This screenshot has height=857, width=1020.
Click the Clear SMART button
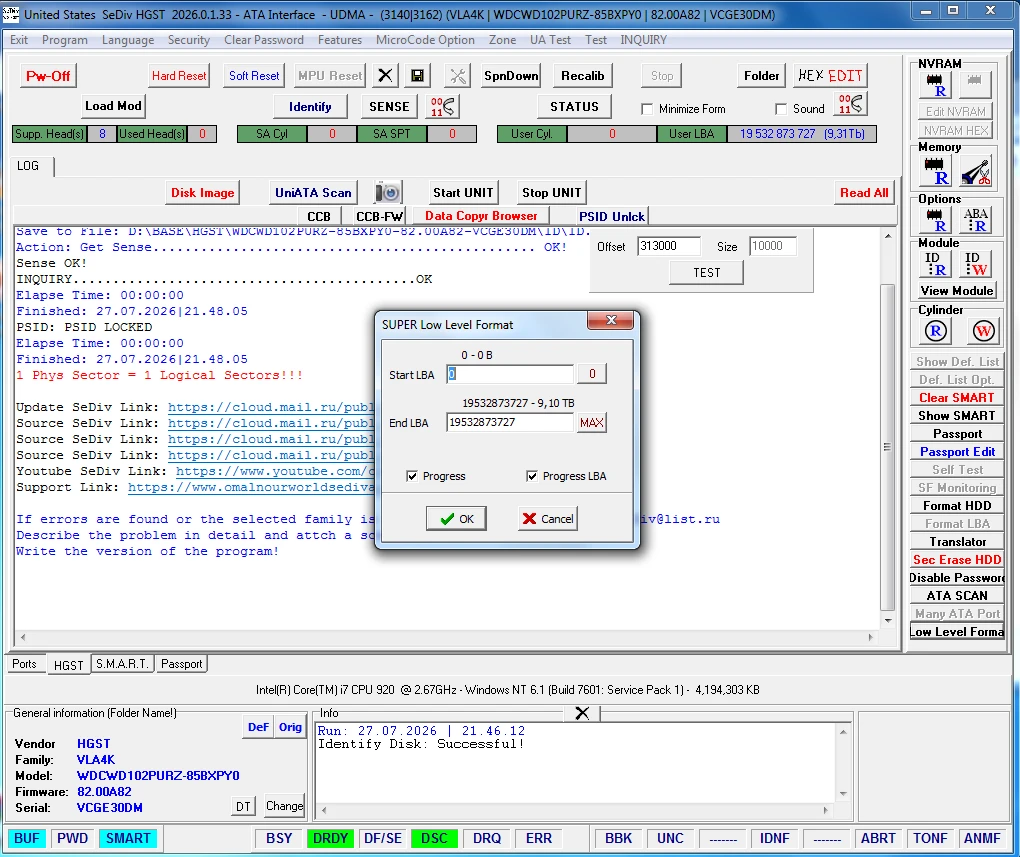tap(957, 398)
